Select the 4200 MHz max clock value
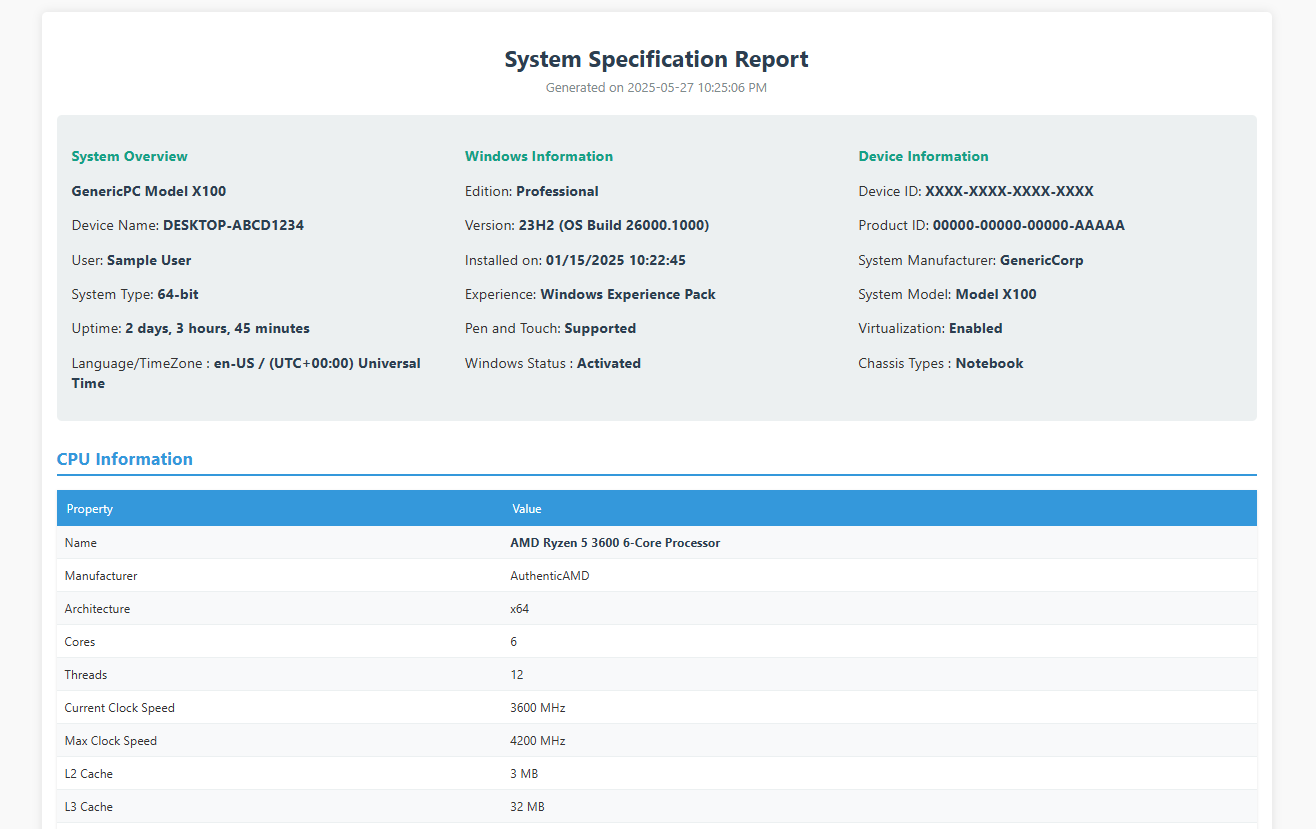1316x829 pixels. [x=538, y=741]
